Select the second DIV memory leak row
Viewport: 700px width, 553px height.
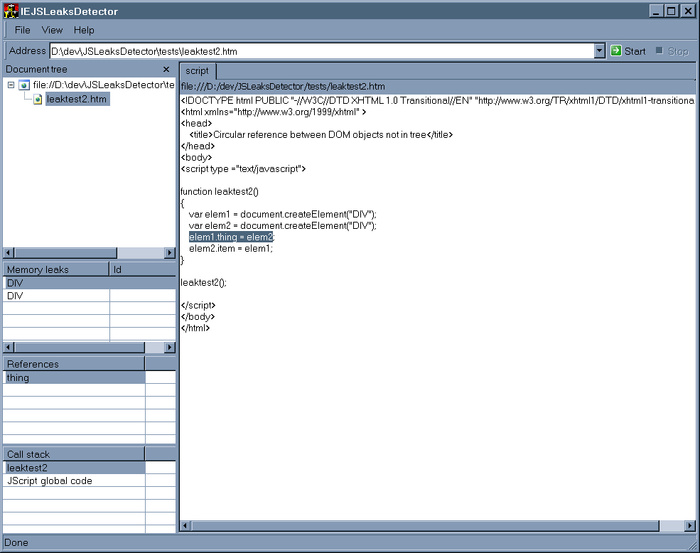click(89, 295)
